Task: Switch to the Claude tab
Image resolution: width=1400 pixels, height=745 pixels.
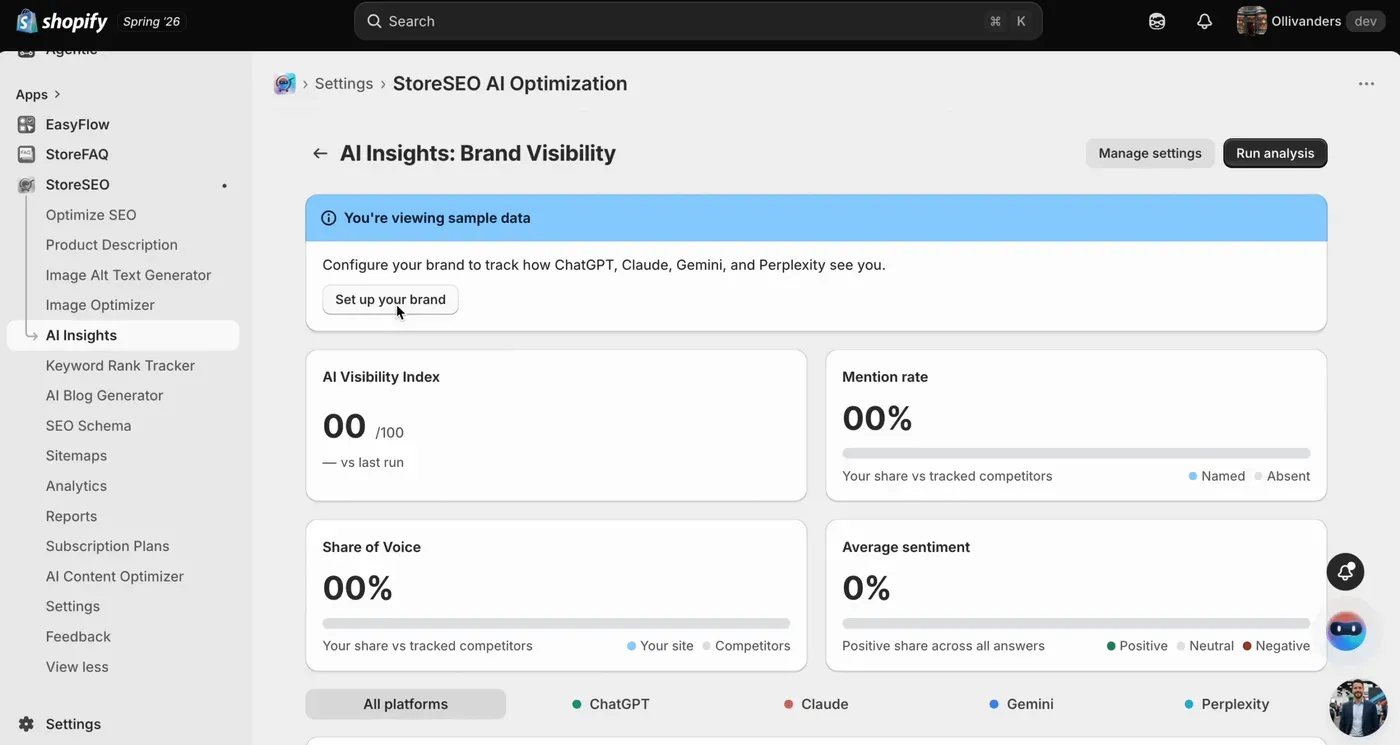Action: coord(816,704)
